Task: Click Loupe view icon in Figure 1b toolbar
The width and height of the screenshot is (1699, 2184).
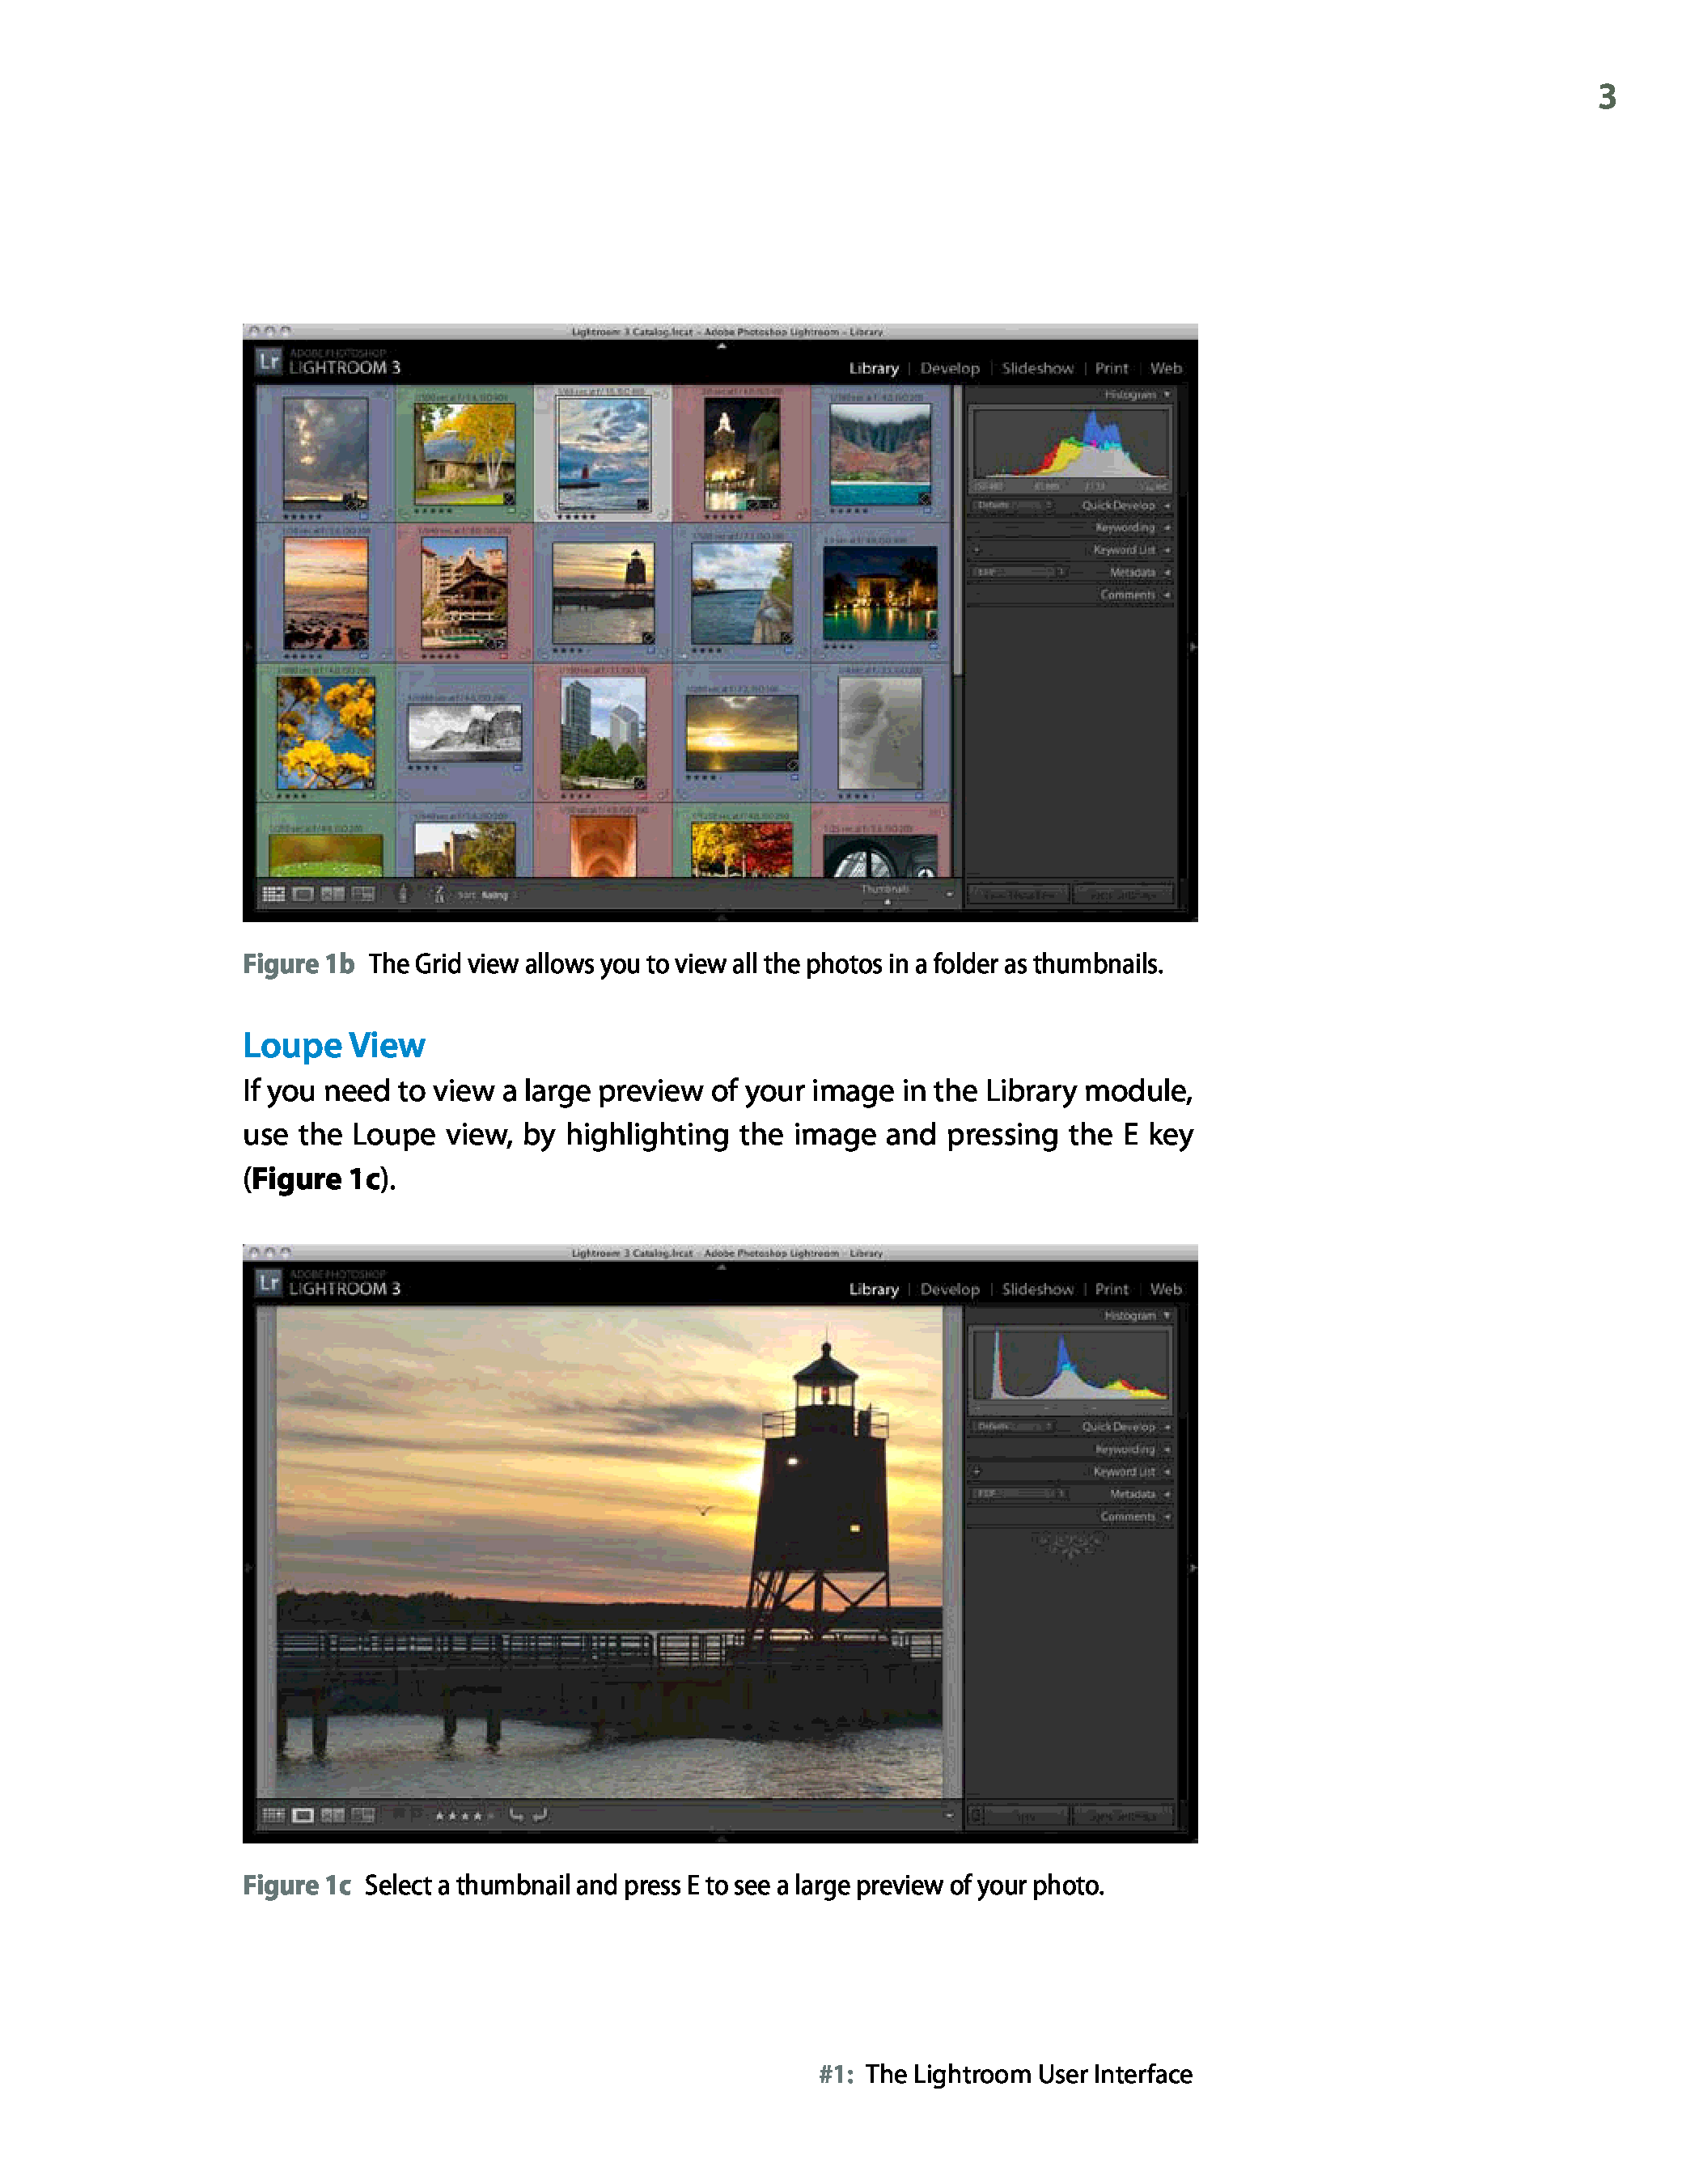Action: click(303, 894)
